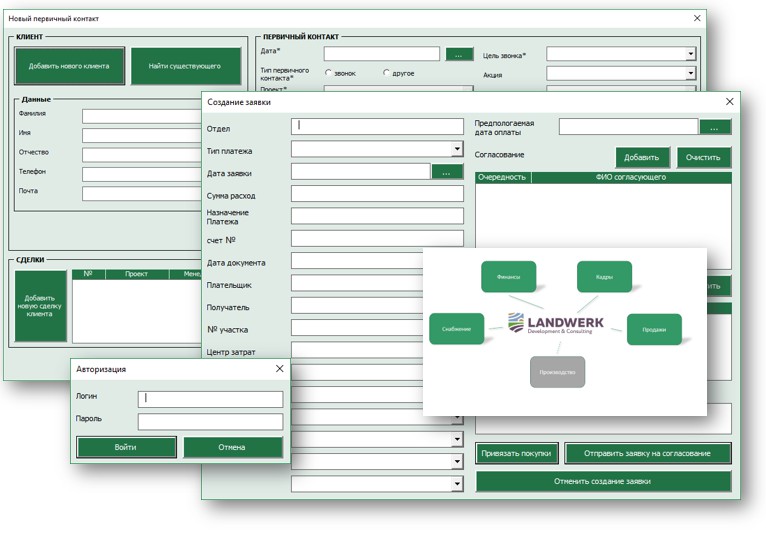The width and height of the screenshot is (766, 538).
Task: Close the 'Создание заявки' window
Action: (x=729, y=101)
